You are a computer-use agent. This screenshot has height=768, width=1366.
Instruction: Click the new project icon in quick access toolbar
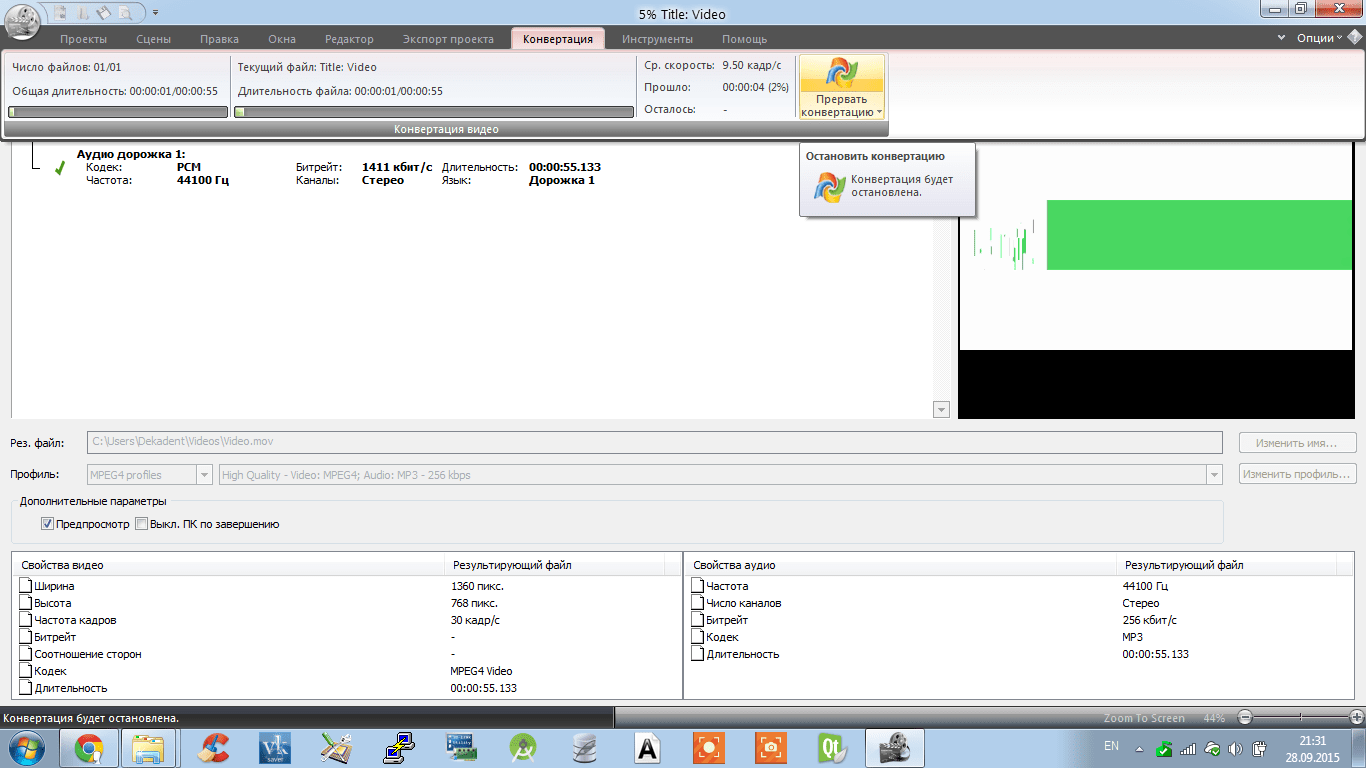coord(60,13)
